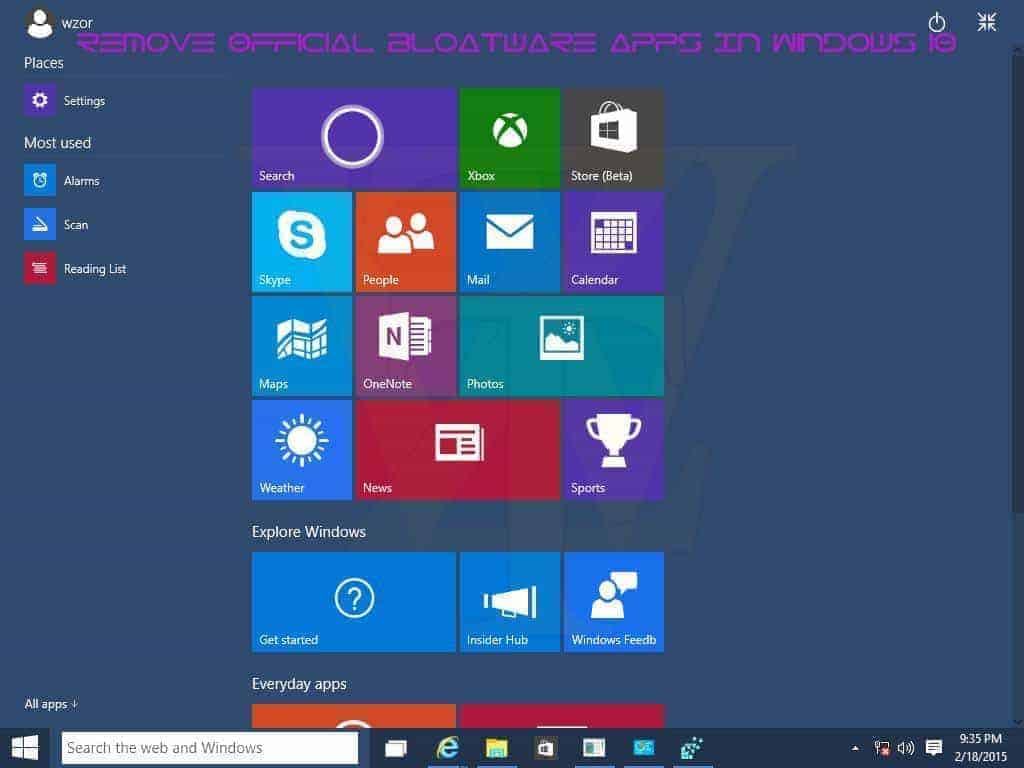The height and width of the screenshot is (768, 1024).
Task: Open the Skype tile
Action: click(x=302, y=242)
